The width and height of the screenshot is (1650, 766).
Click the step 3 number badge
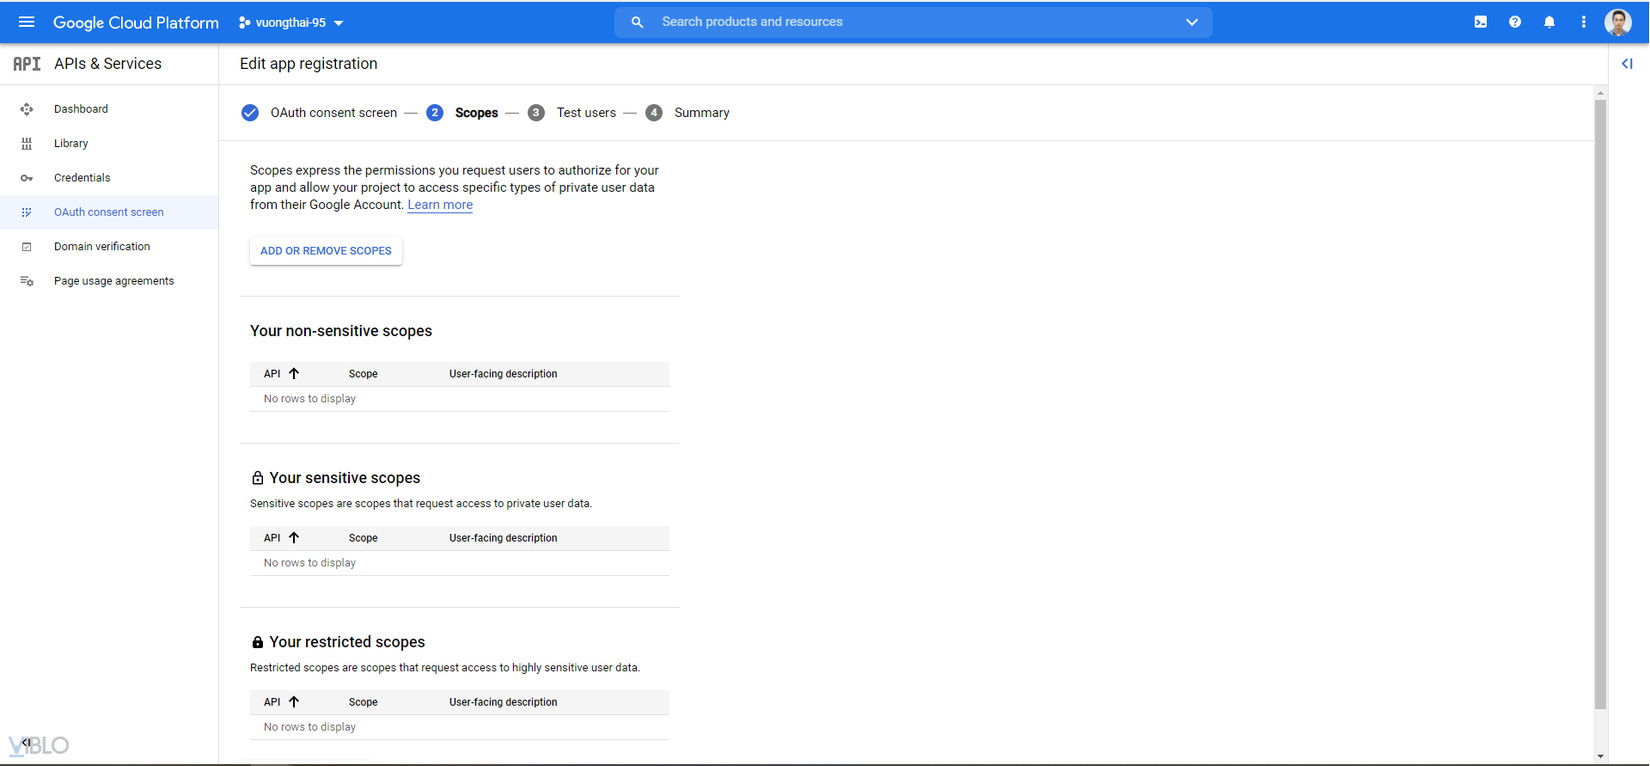click(x=536, y=113)
